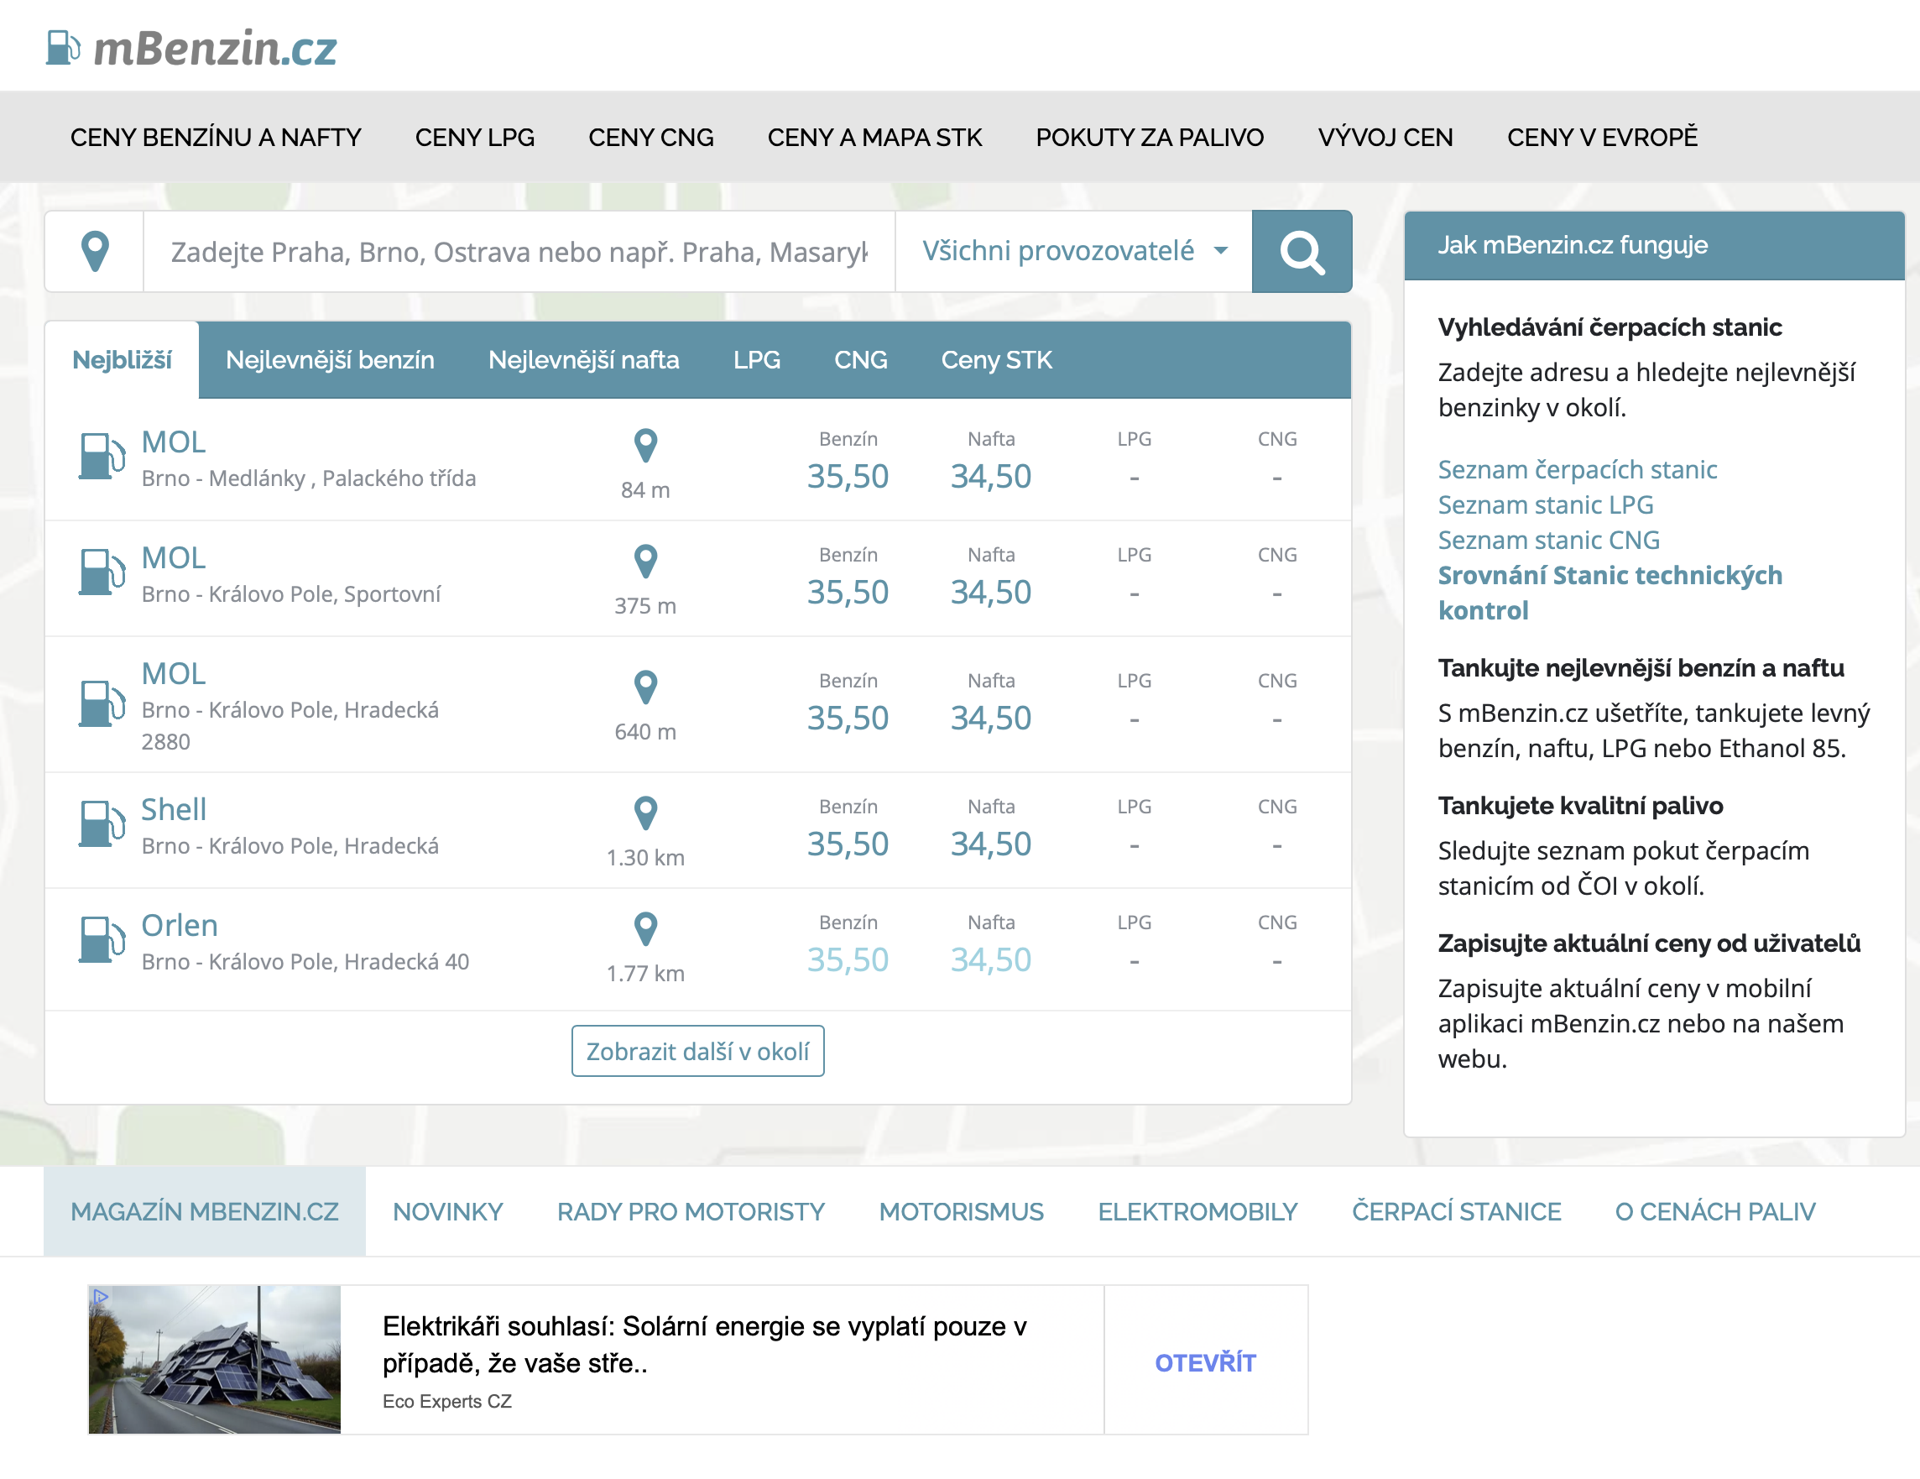Click the solar energy ad headline
This screenshot has width=1920, height=1479.
click(704, 1344)
